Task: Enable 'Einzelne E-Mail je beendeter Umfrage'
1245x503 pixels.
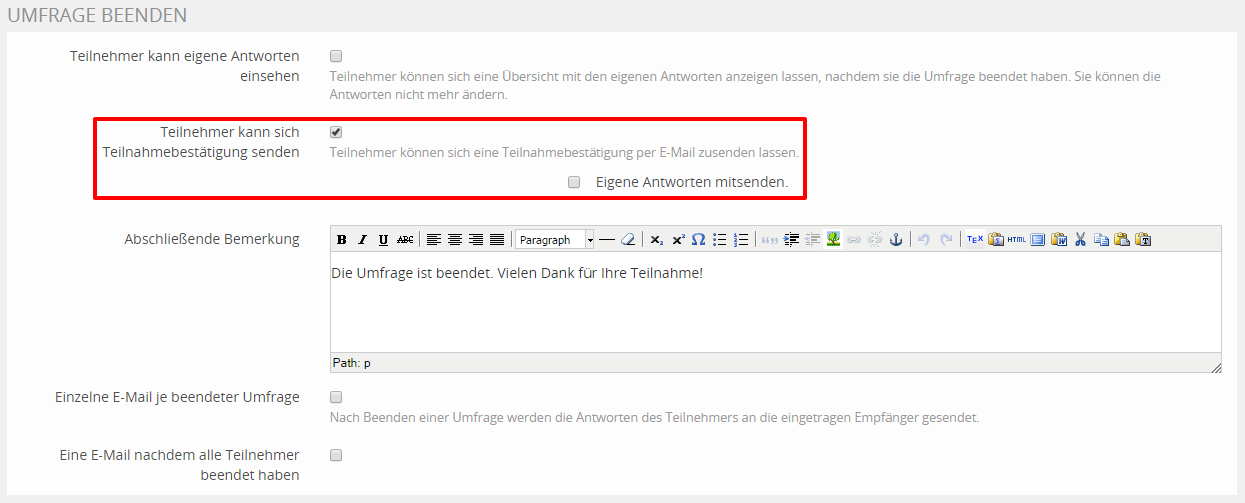Action: 336,397
